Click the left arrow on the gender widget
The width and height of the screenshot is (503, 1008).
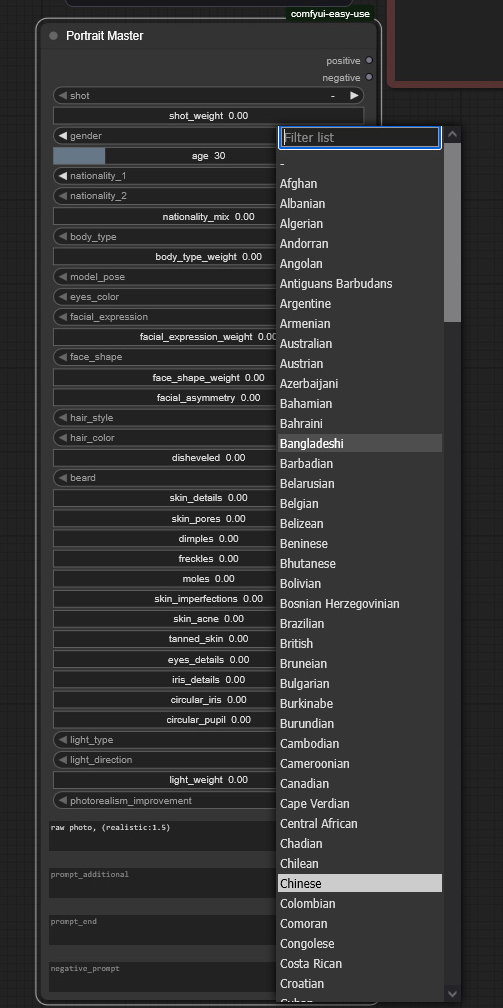pyautogui.click(x=62, y=136)
